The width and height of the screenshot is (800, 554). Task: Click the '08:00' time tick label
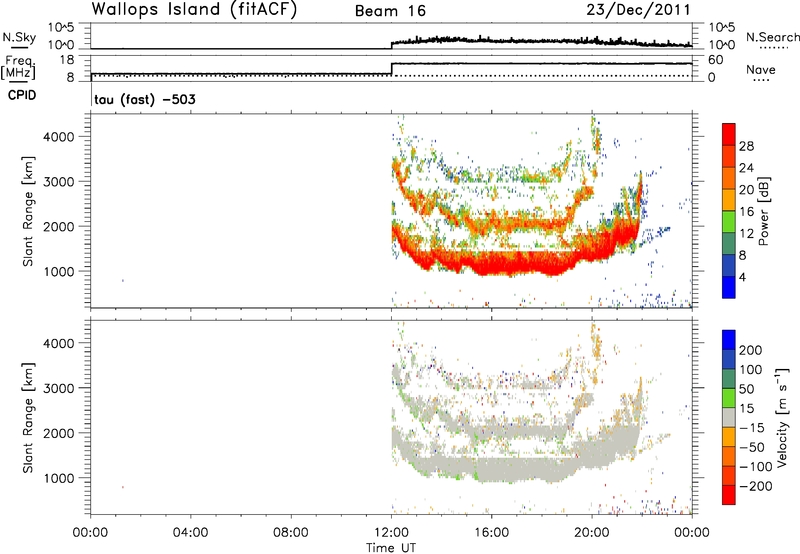coord(291,533)
